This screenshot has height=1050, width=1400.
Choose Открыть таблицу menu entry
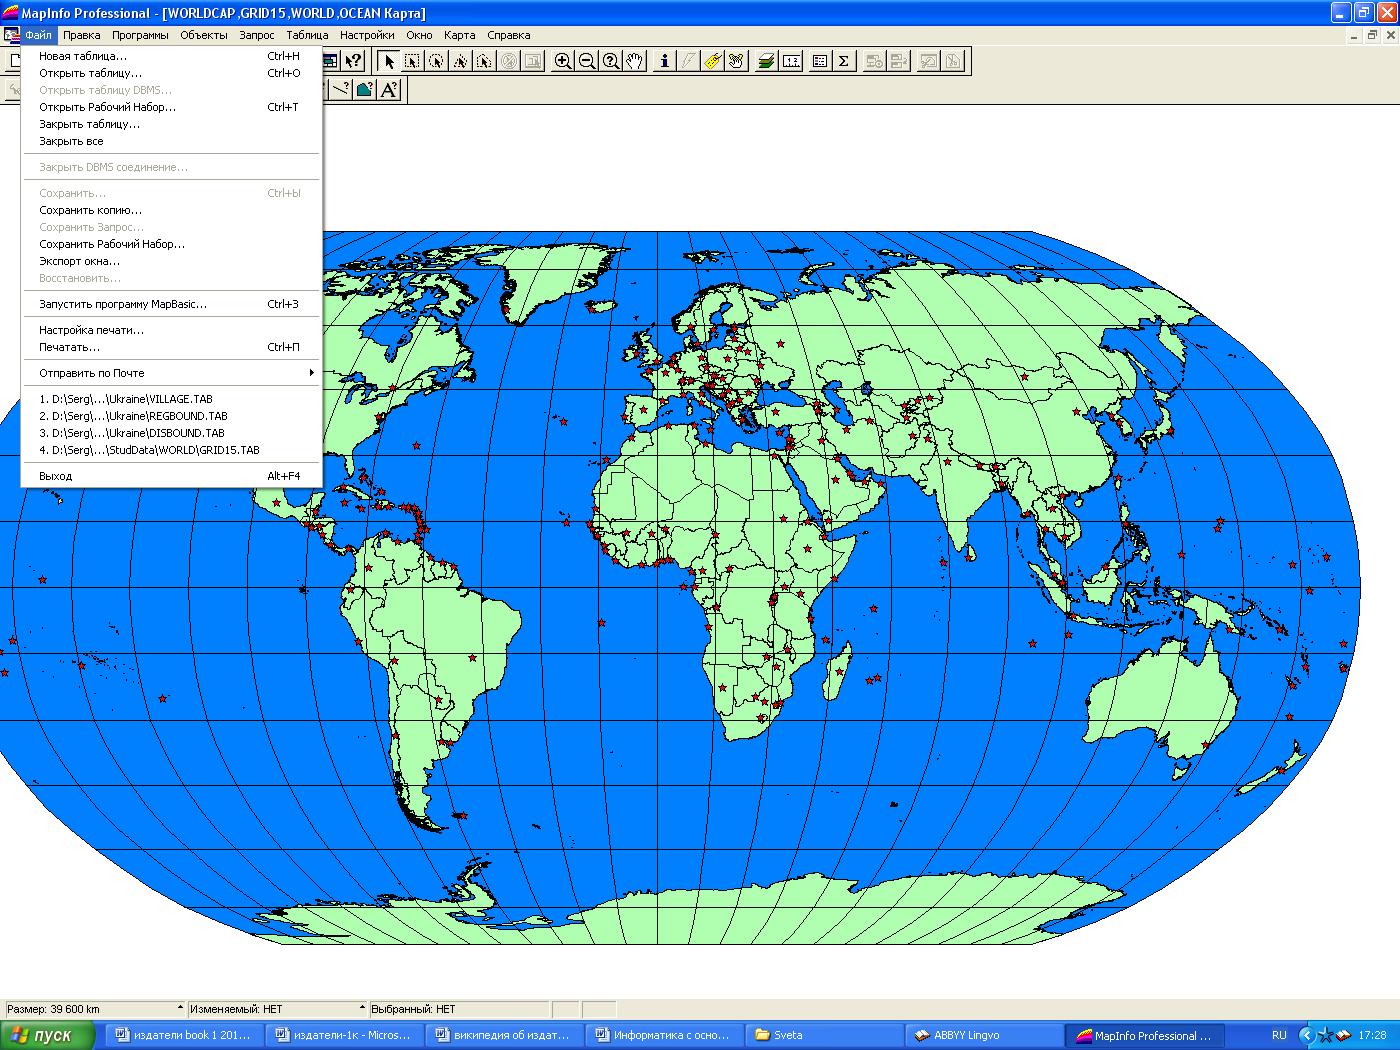coord(171,73)
